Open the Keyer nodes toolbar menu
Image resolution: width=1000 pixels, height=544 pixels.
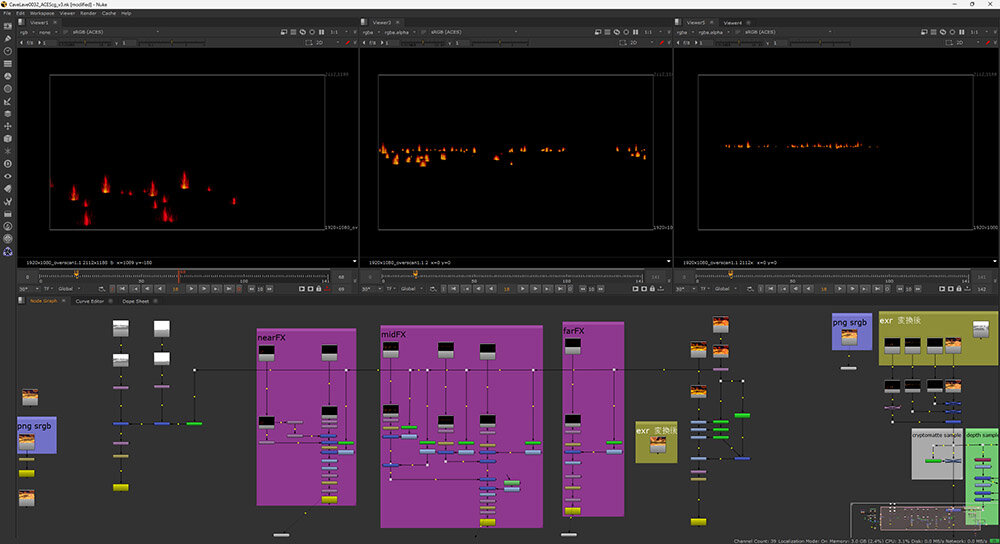tap(8, 101)
